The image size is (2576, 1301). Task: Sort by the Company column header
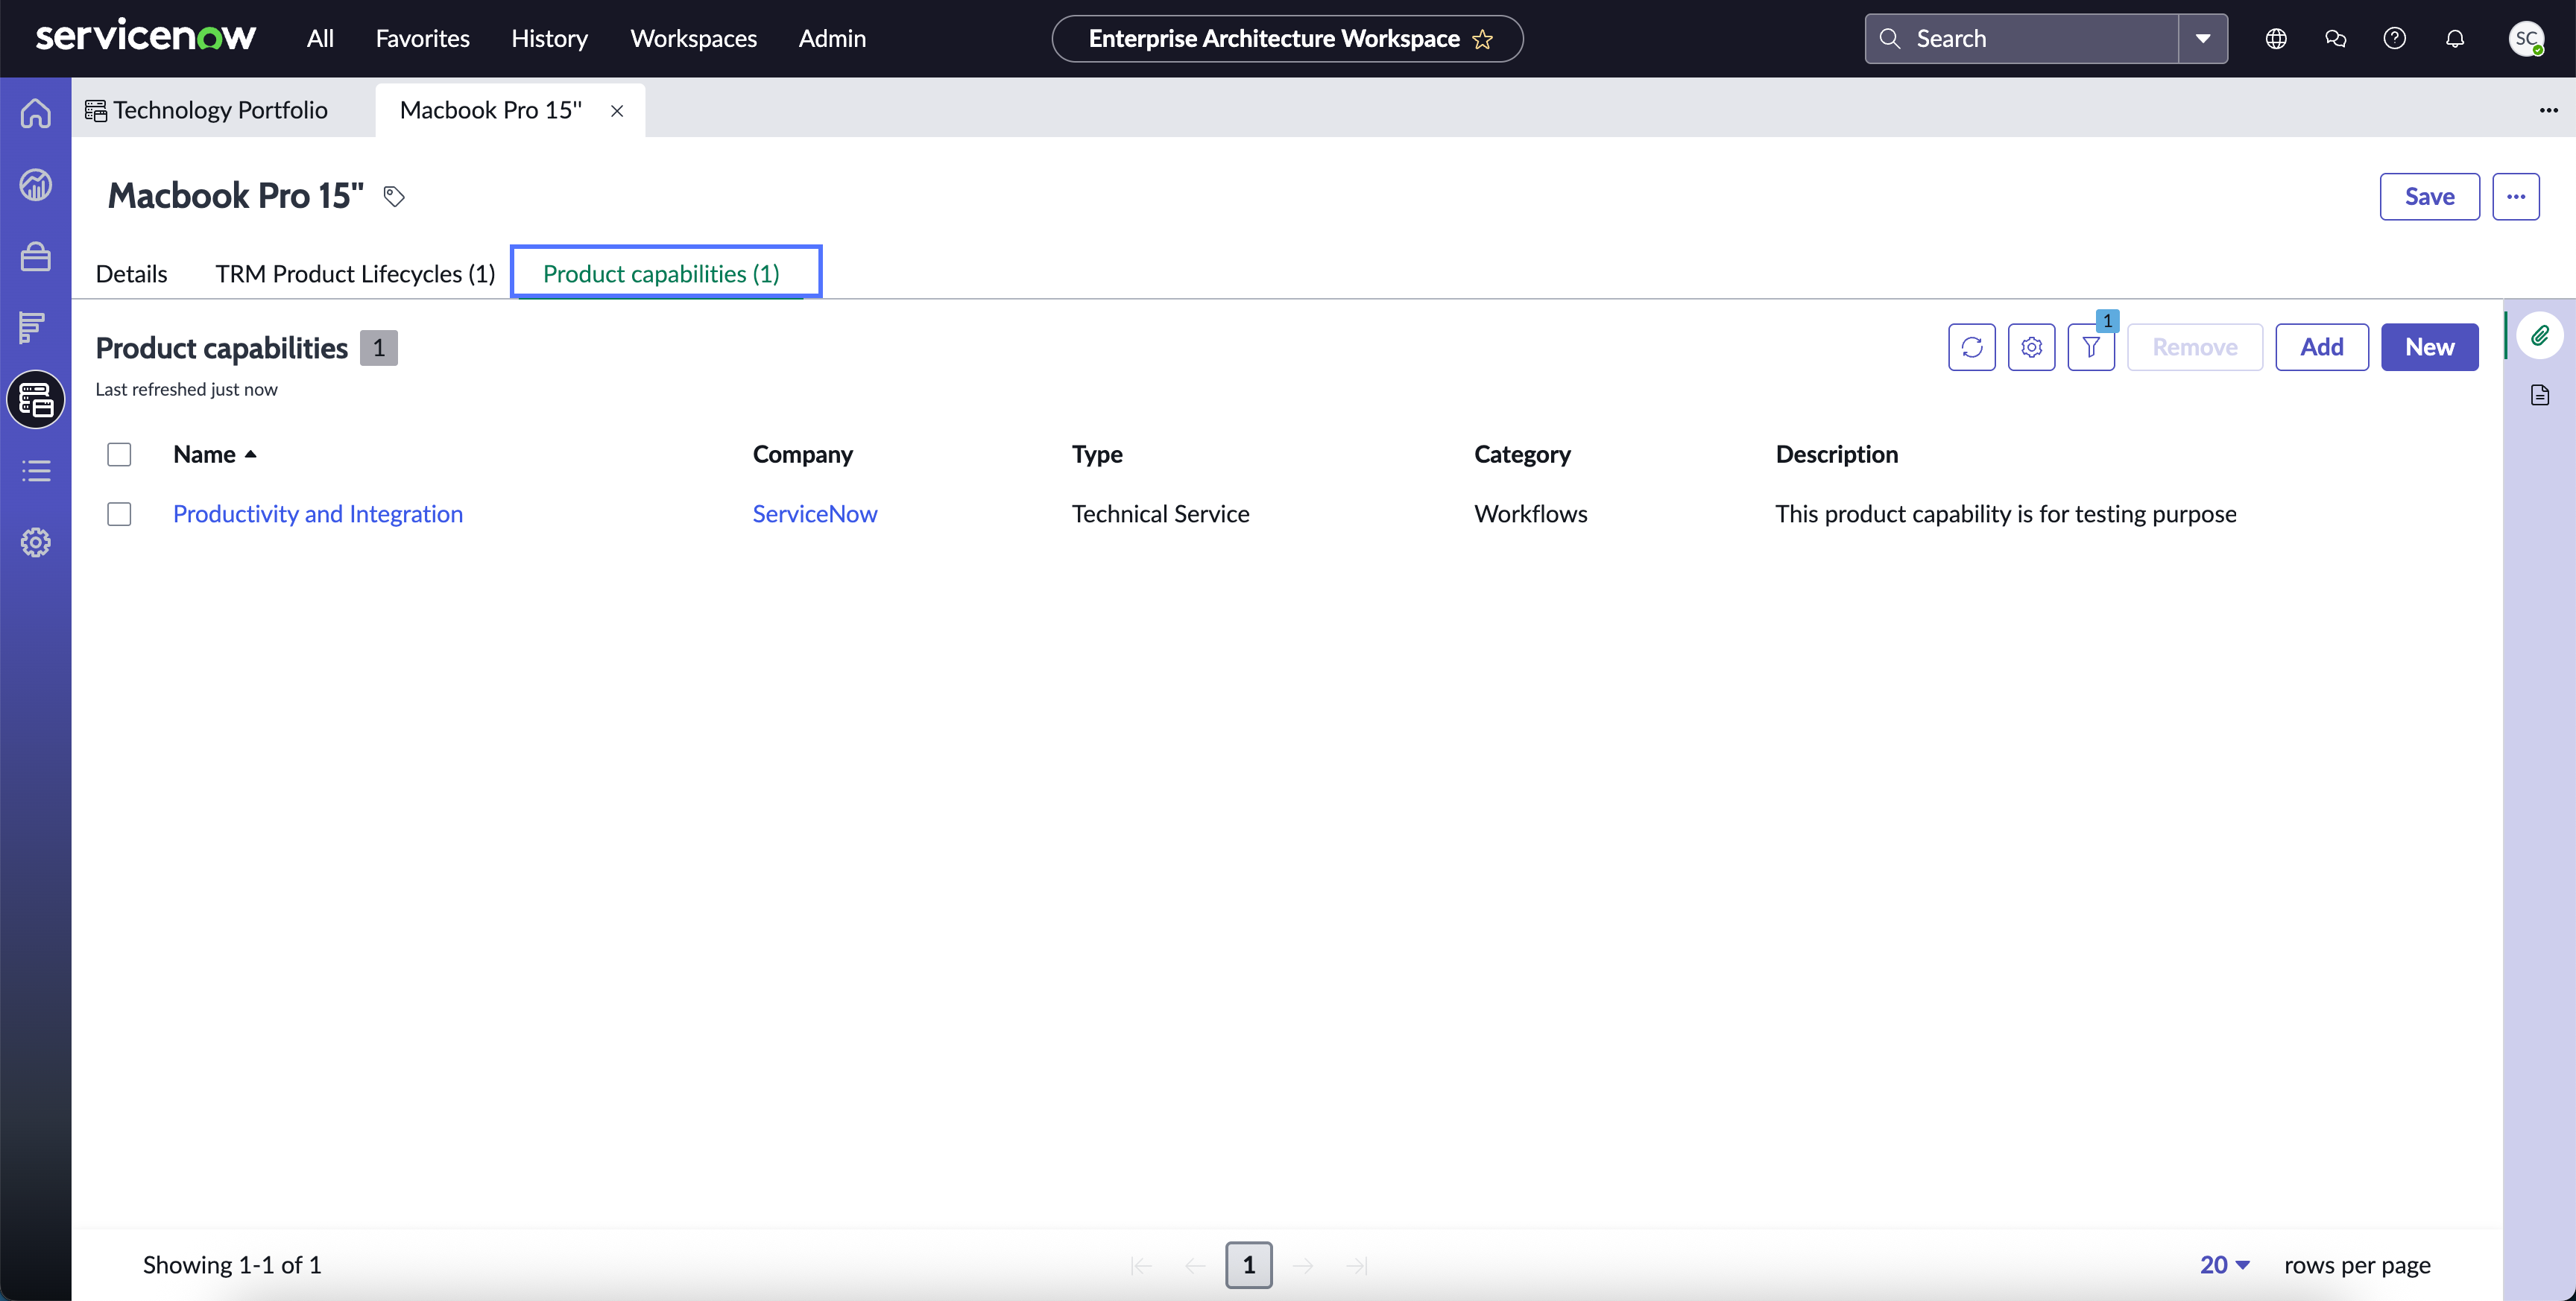coord(802,455)
